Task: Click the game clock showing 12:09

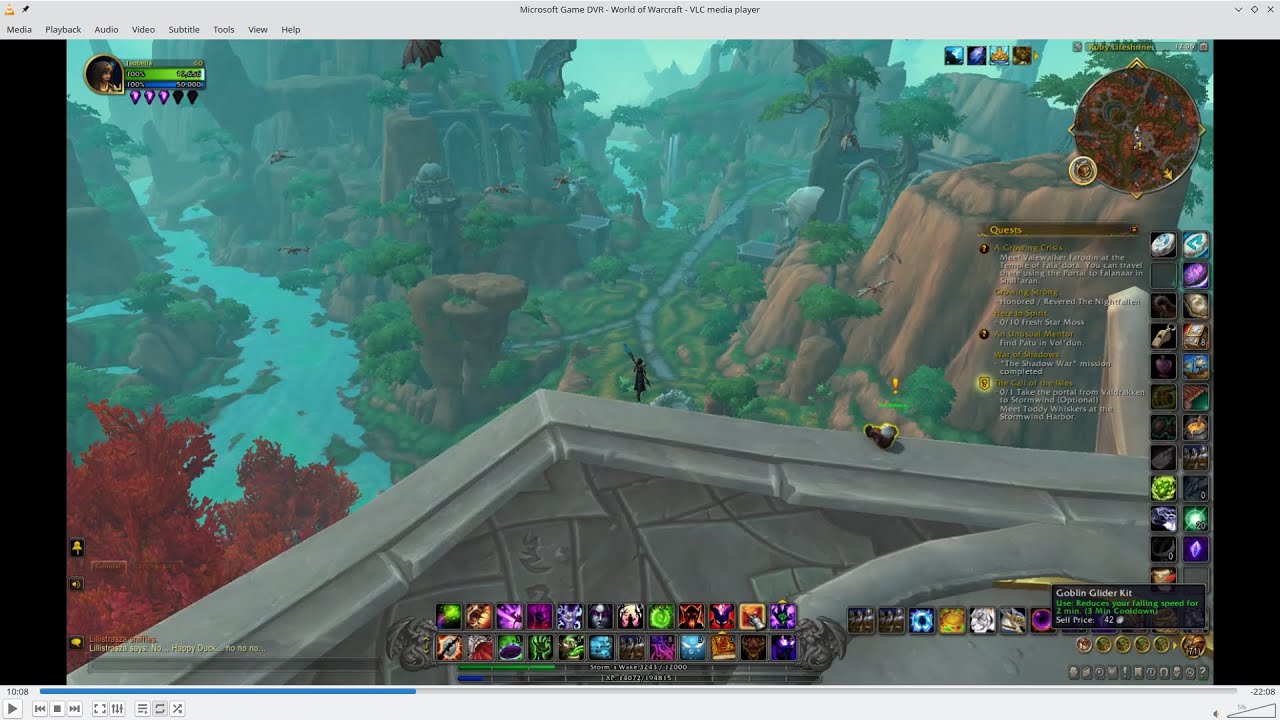Action: (1185, 47)
